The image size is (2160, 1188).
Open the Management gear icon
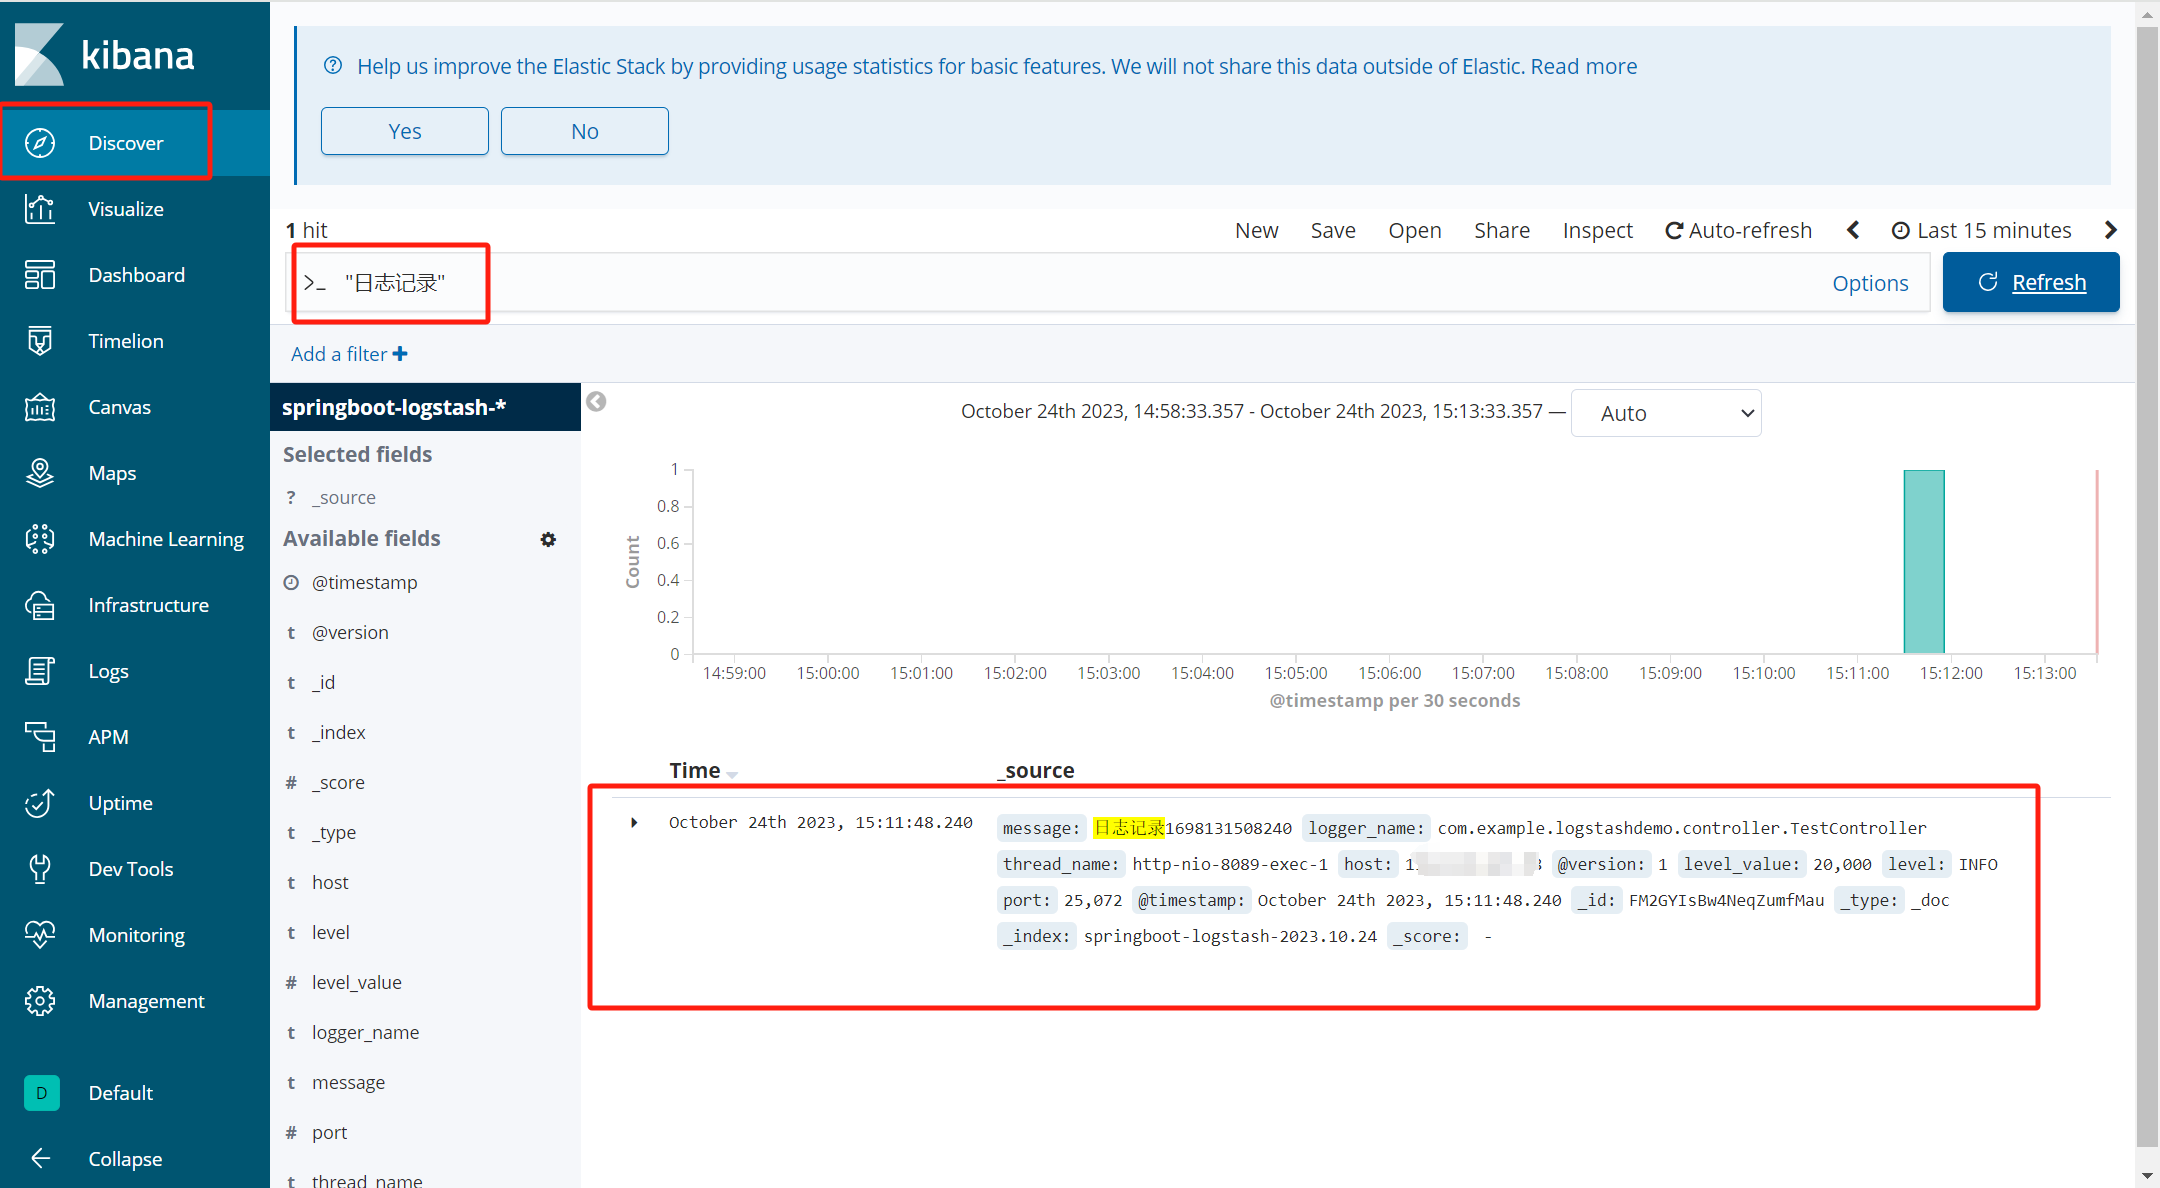[40, 1001]
